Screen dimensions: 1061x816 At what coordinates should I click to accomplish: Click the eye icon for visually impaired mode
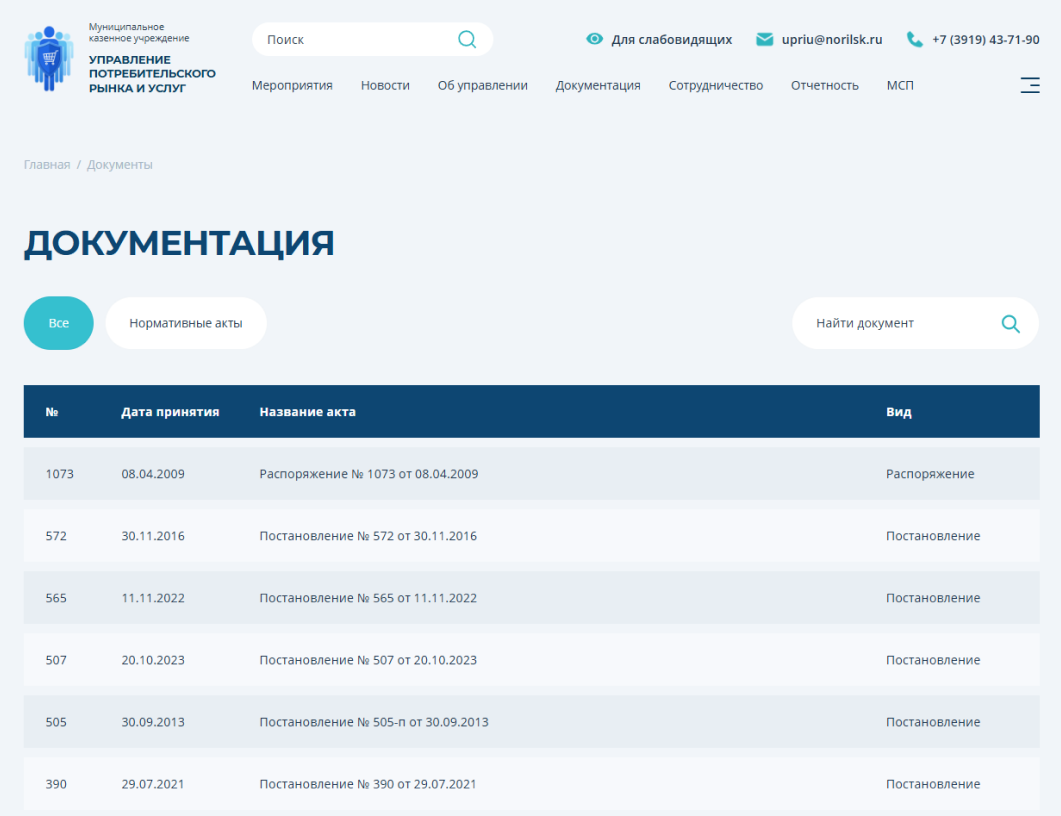tap(594, 39)
